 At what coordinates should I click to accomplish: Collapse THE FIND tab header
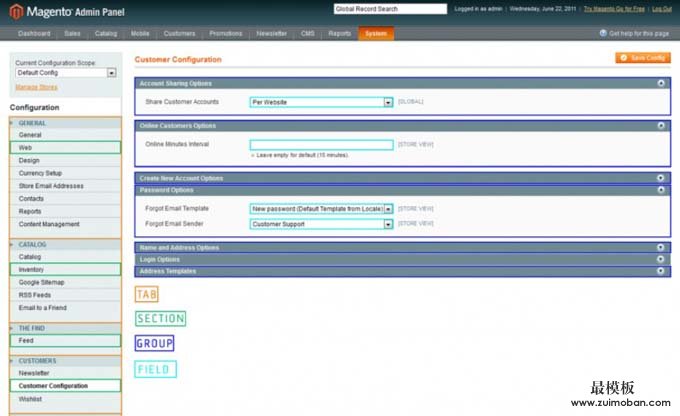point(65,328)
